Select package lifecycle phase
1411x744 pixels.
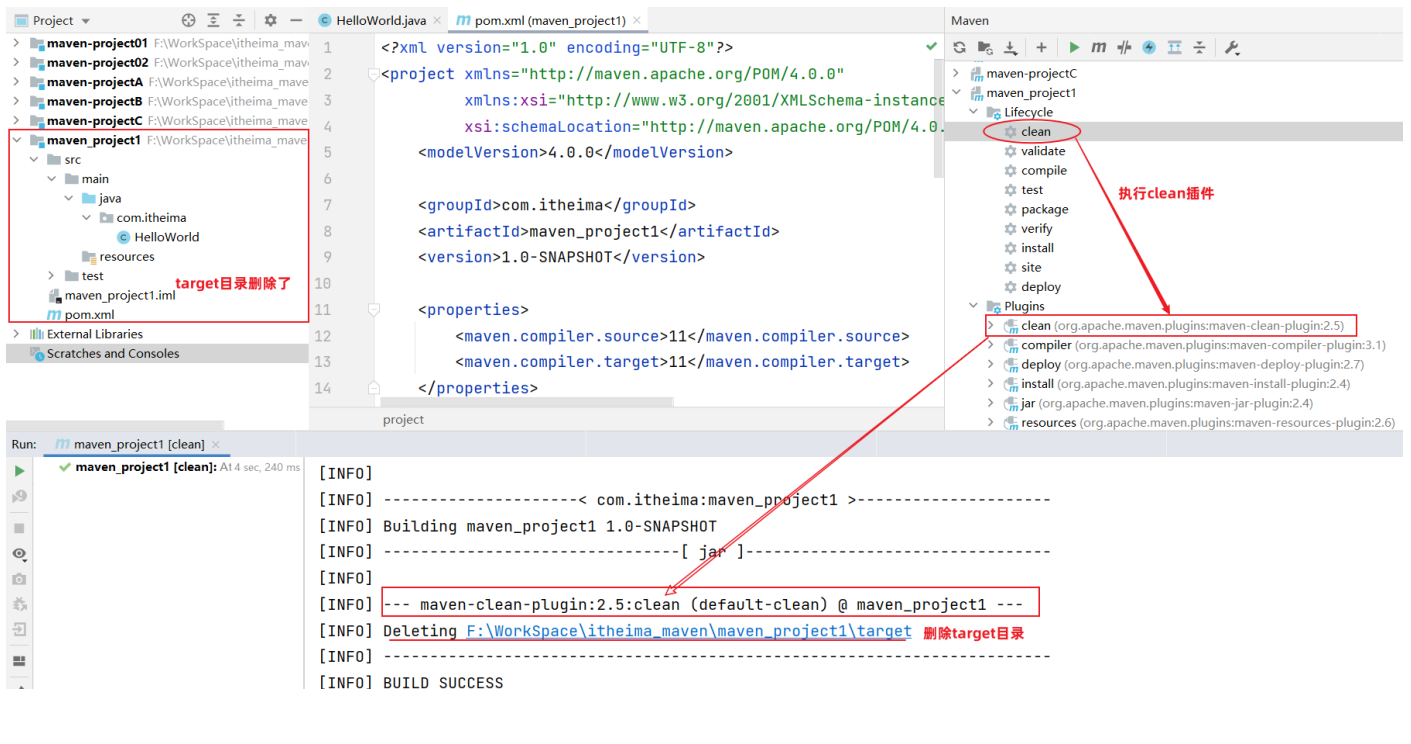click(1036, 210)
